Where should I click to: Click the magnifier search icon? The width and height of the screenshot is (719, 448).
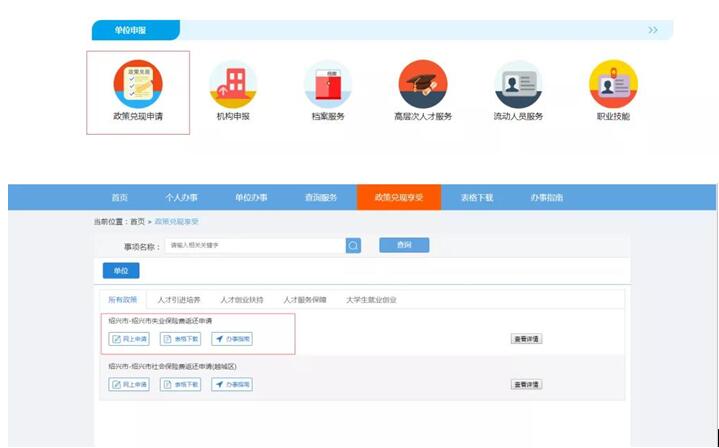pos(353,245)
